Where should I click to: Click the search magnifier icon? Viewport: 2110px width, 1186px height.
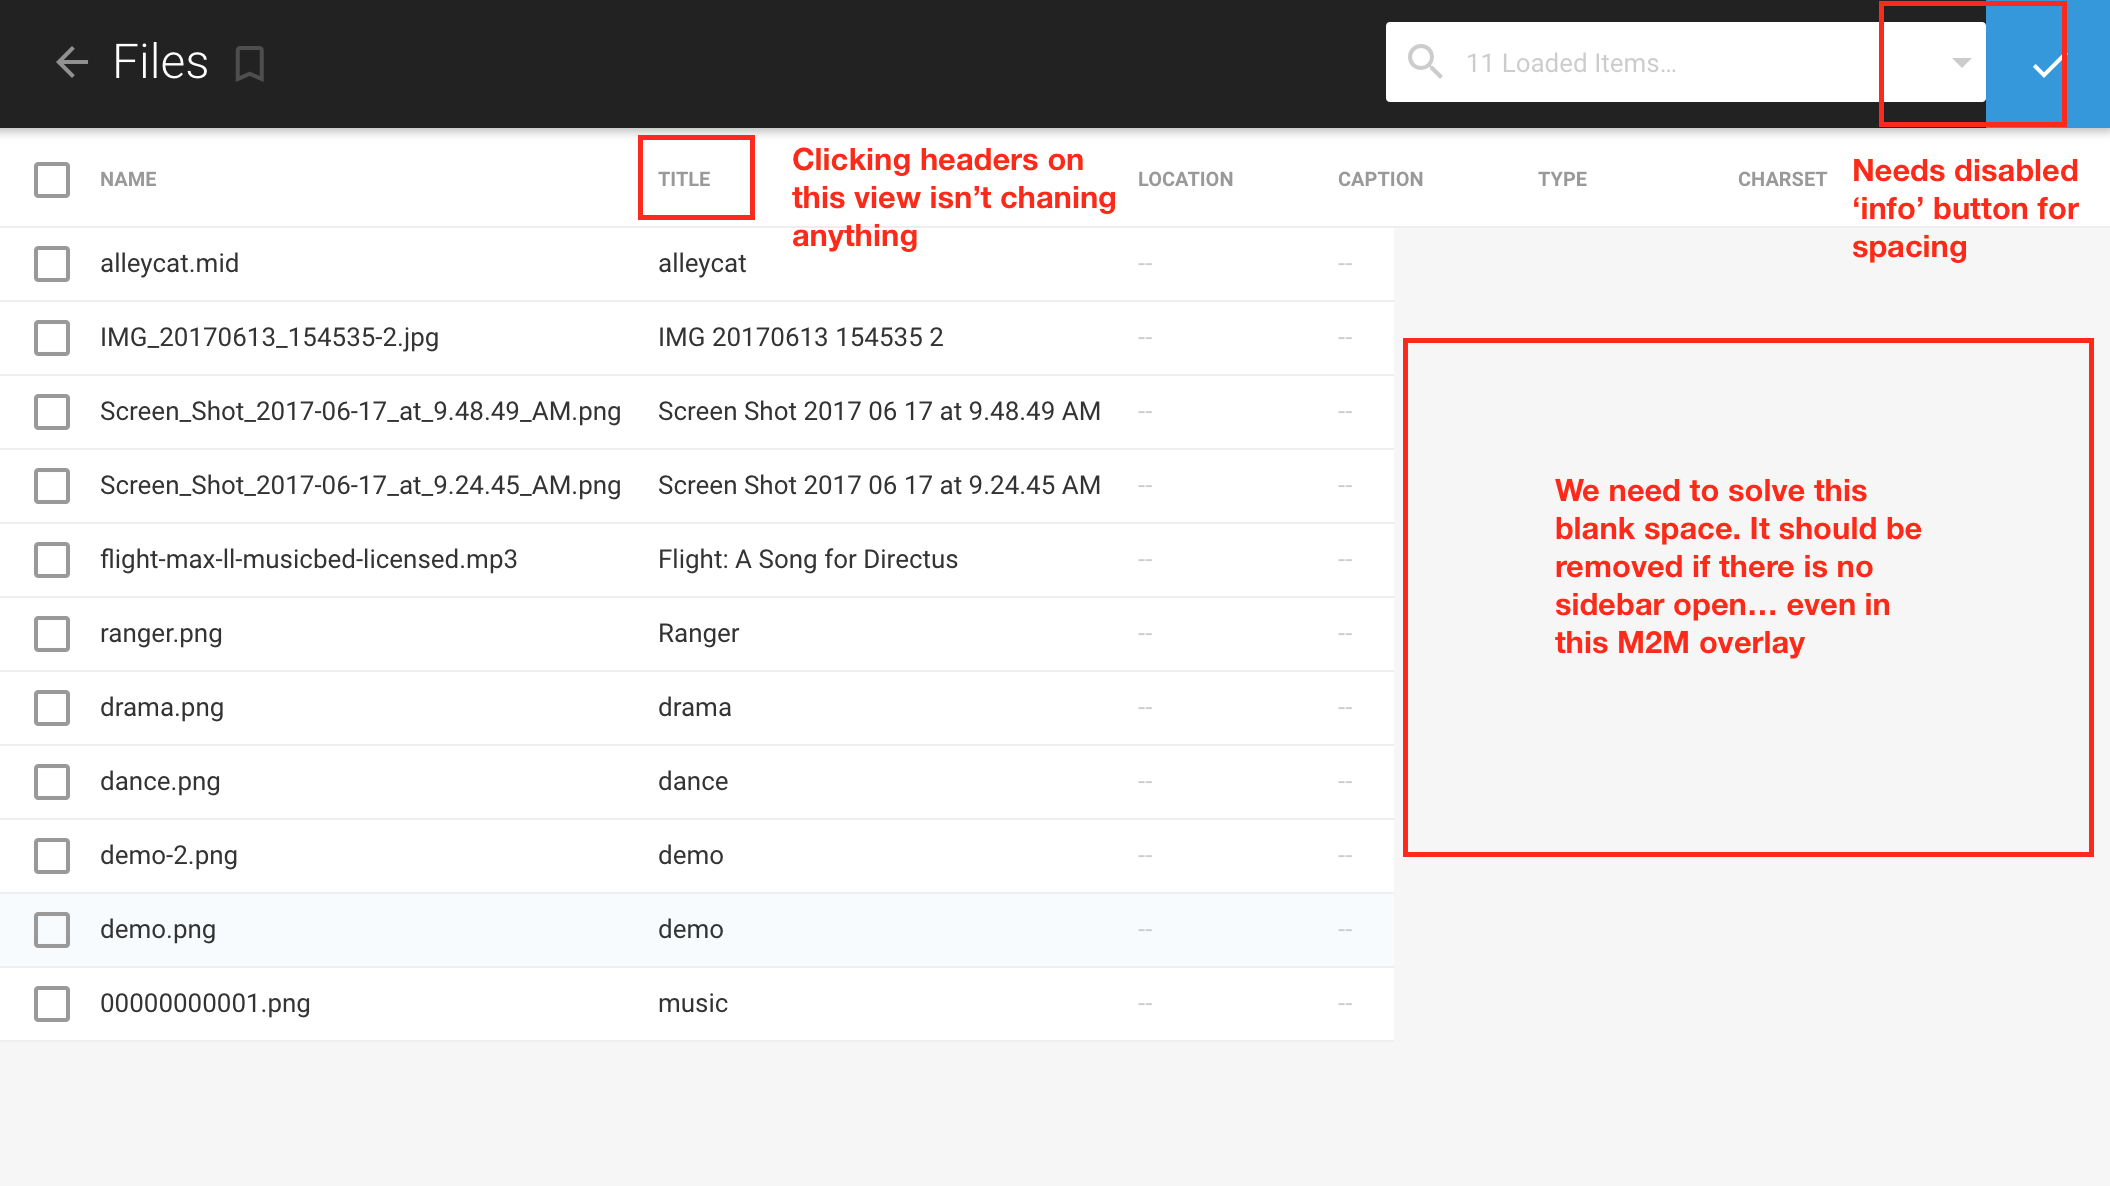click(x=1425, y=62)
